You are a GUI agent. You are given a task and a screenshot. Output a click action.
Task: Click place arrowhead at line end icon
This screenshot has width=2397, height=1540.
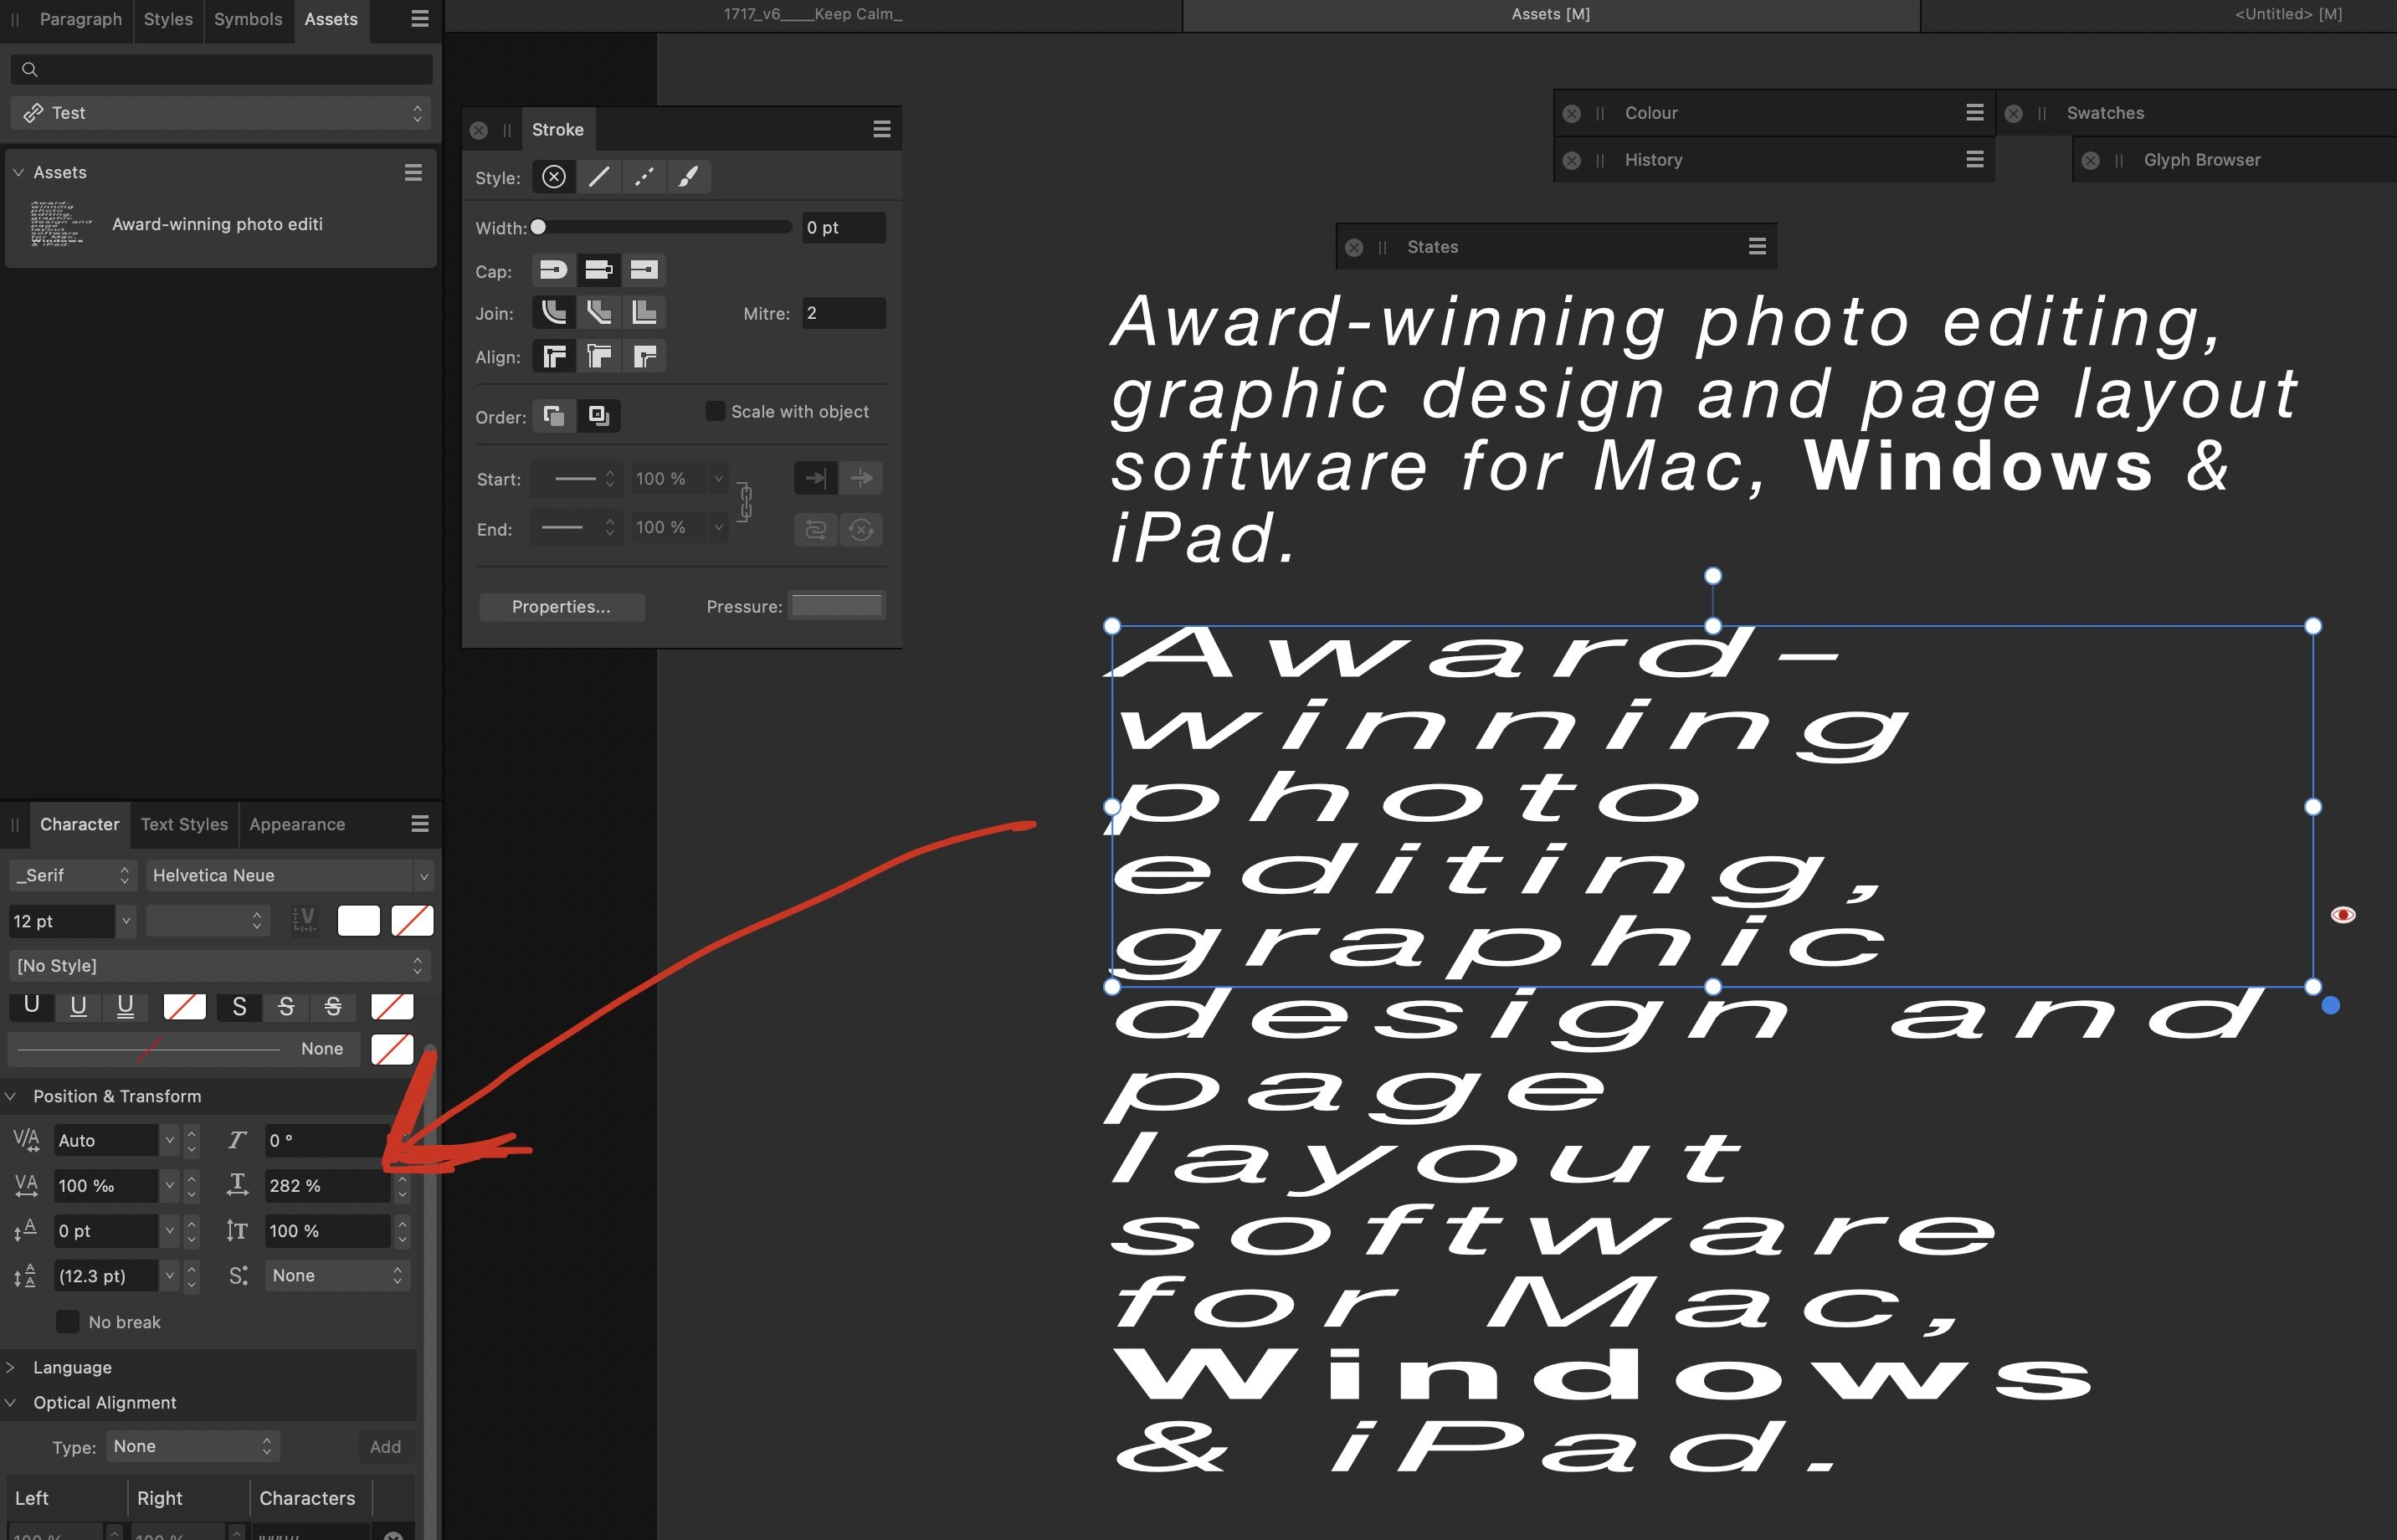tap(861, 478)
